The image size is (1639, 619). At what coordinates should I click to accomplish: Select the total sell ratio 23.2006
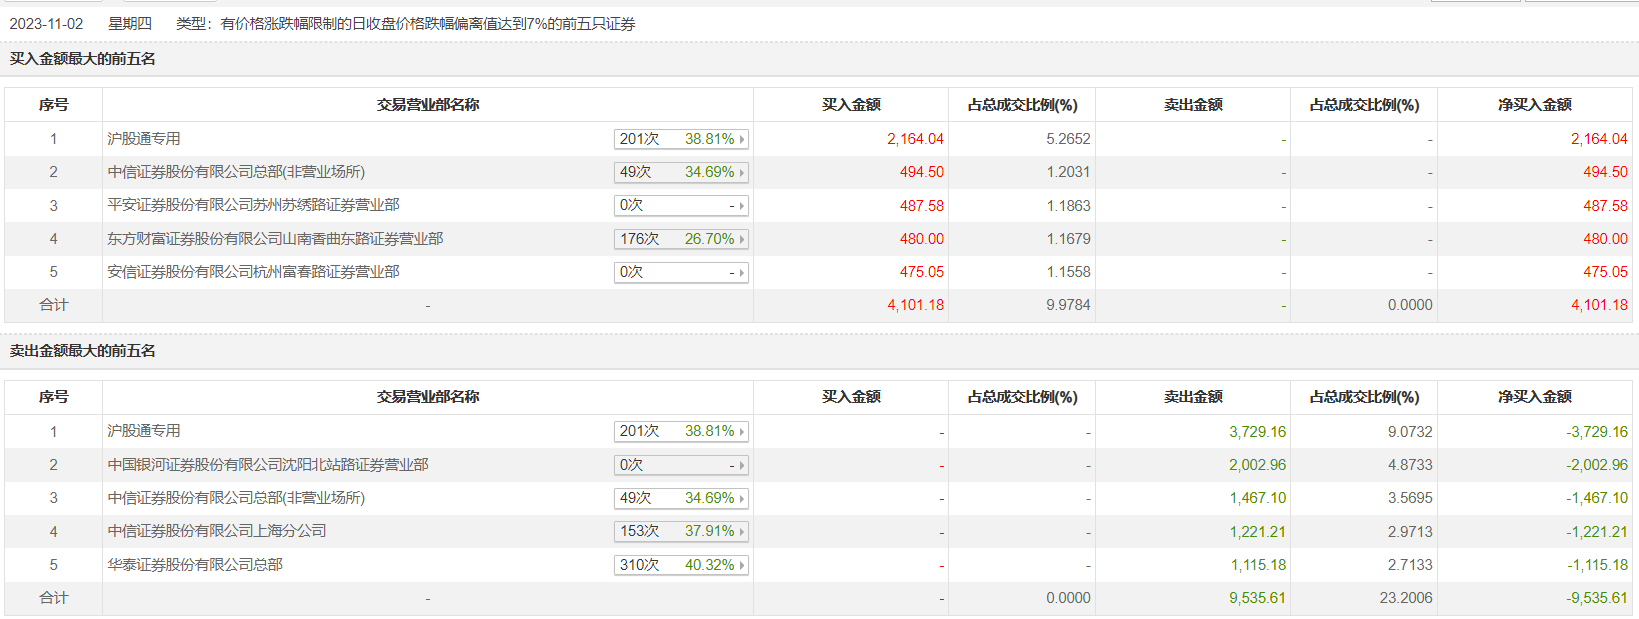pos(1406,598)
